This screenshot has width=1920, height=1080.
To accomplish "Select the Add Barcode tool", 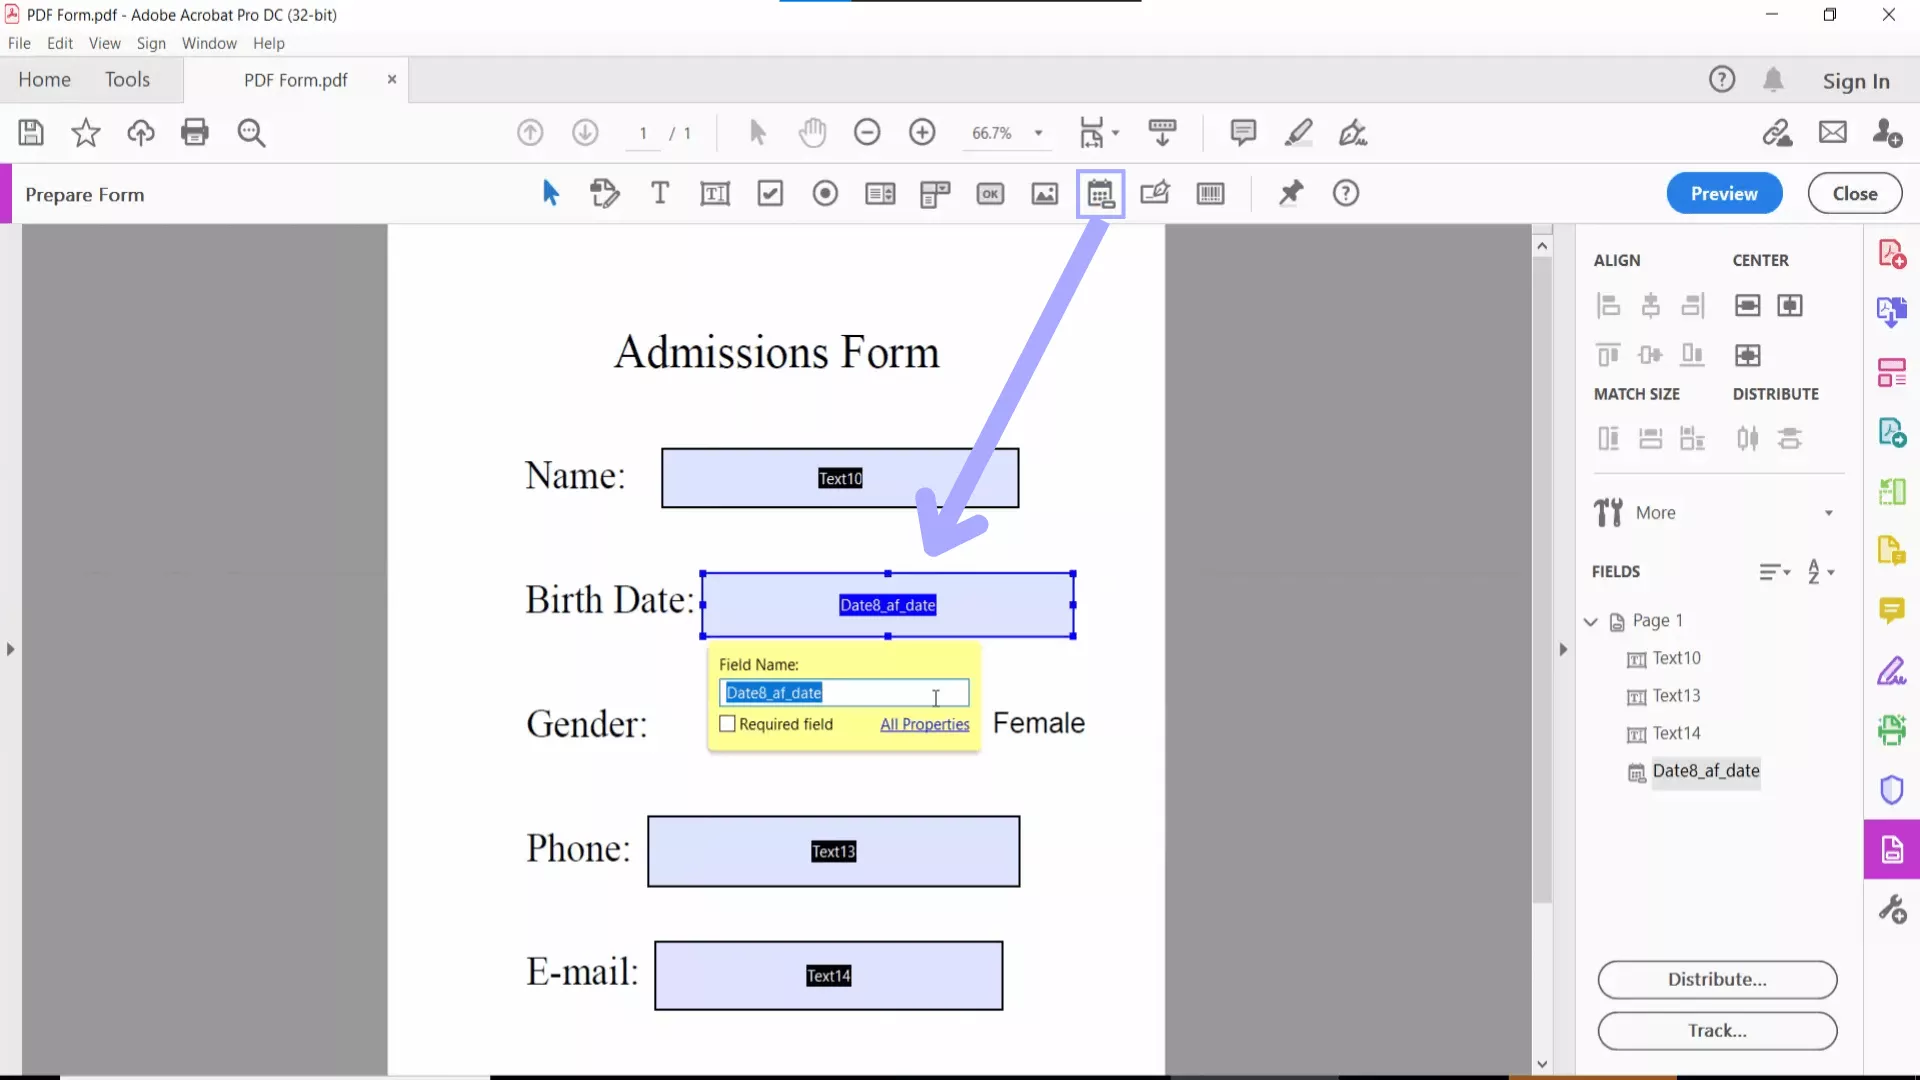I will [x=1210, y=194].
